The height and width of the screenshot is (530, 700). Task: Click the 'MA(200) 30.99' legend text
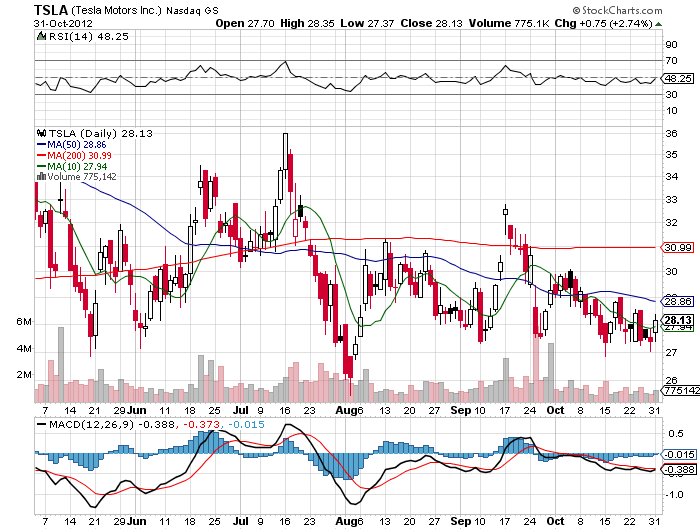click(79, 155)
